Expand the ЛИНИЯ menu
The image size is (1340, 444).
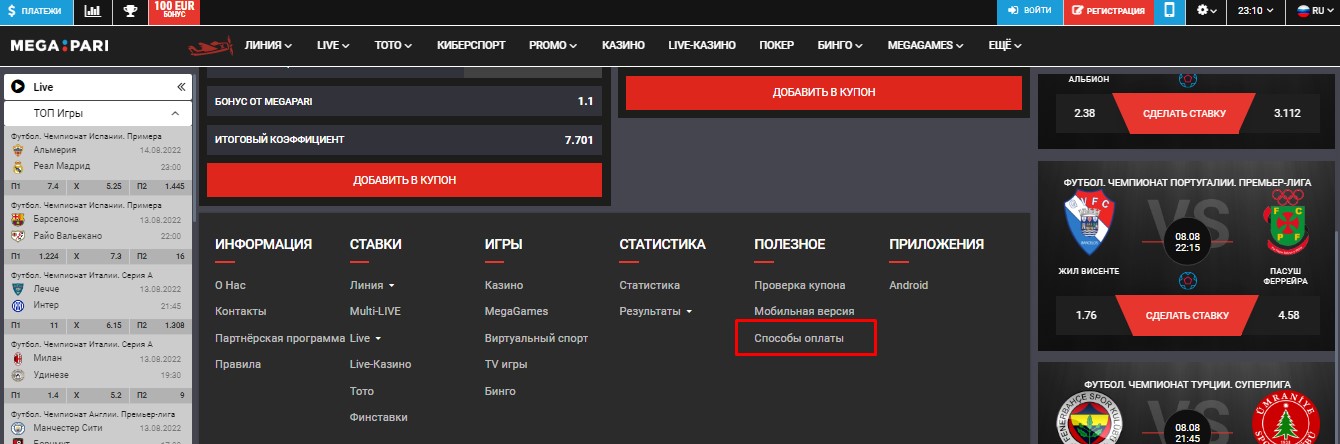[x=268, y=46]
